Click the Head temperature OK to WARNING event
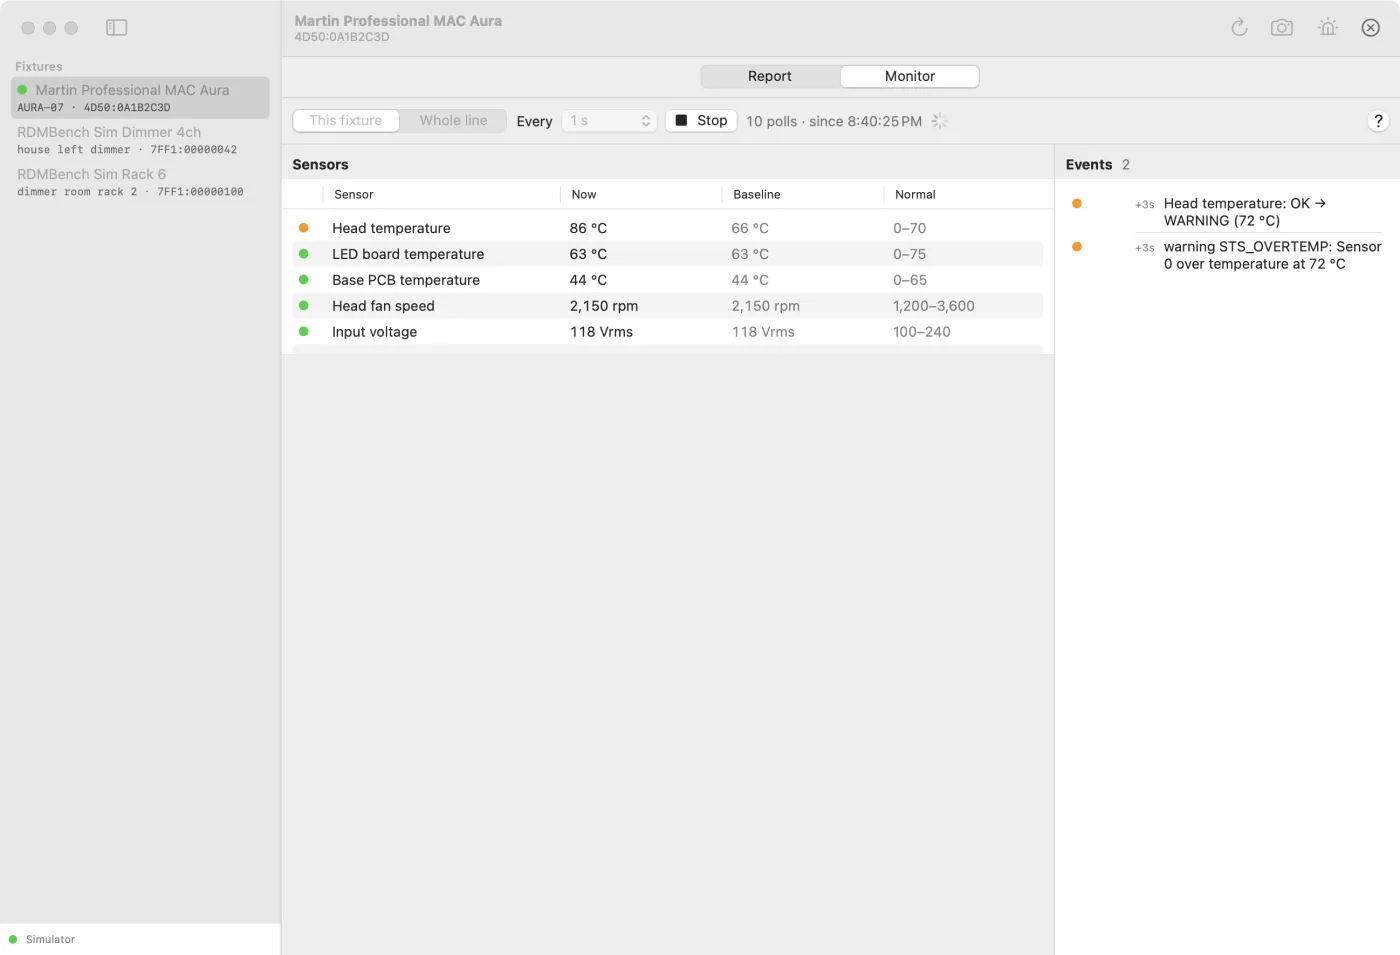 1245,212
